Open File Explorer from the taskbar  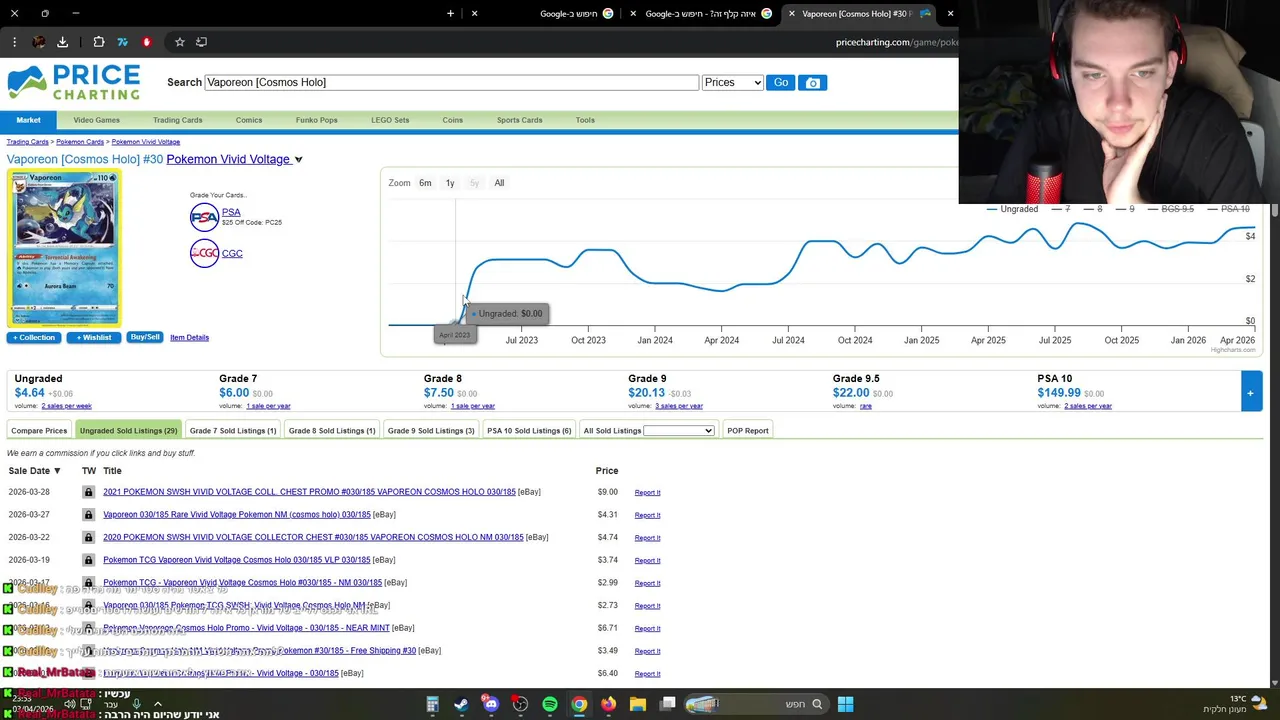pyautogui.click(x=638, y=704)
